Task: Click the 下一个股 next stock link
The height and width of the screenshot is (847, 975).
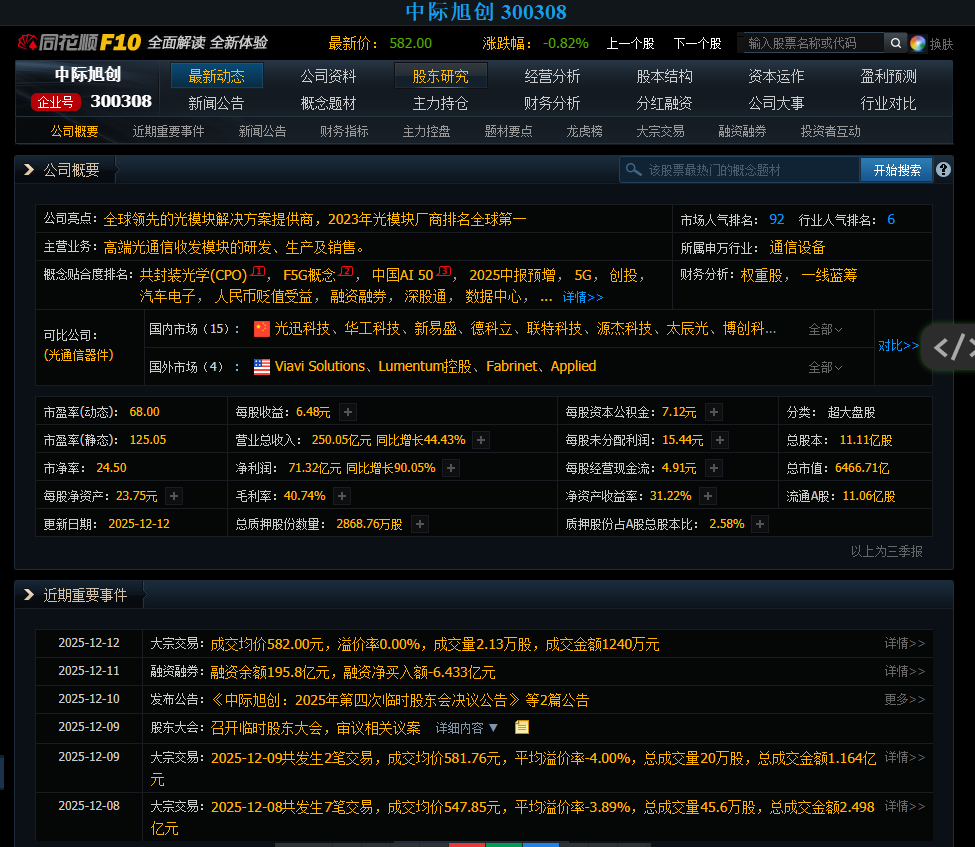Action: point(697,43)
